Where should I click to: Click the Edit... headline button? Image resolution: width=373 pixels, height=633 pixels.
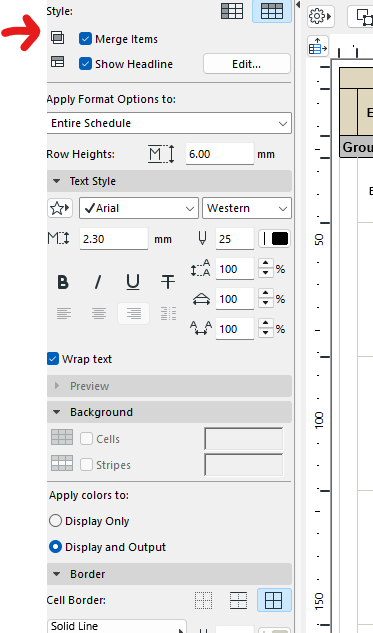pos(247,64)
